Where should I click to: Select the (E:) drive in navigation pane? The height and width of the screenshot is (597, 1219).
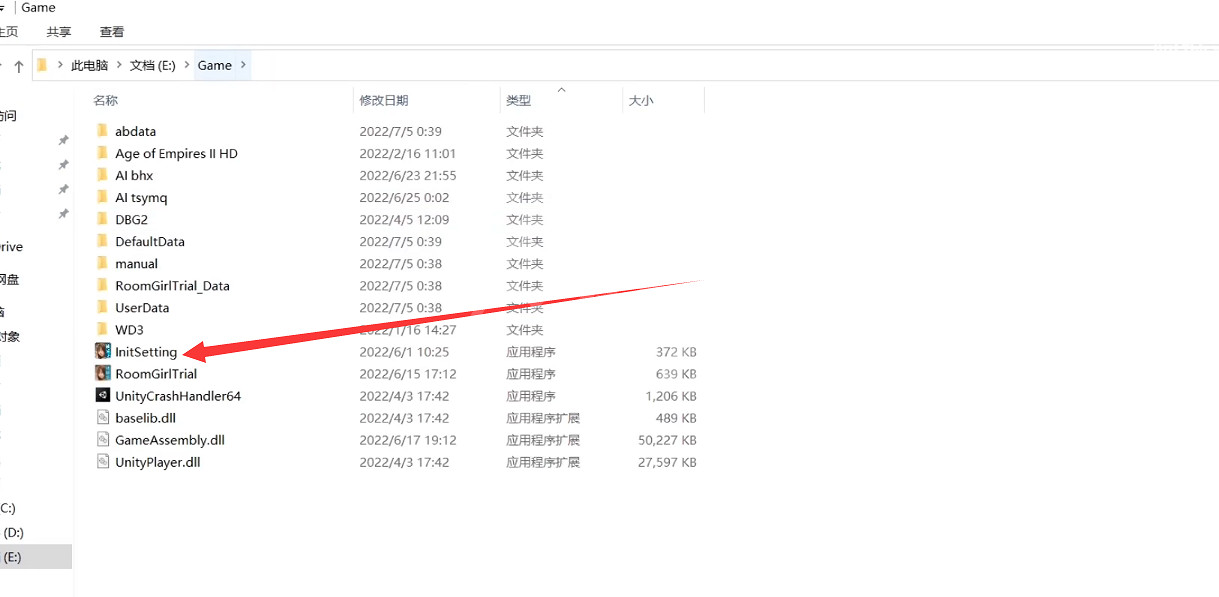click(x=14, y=557)
